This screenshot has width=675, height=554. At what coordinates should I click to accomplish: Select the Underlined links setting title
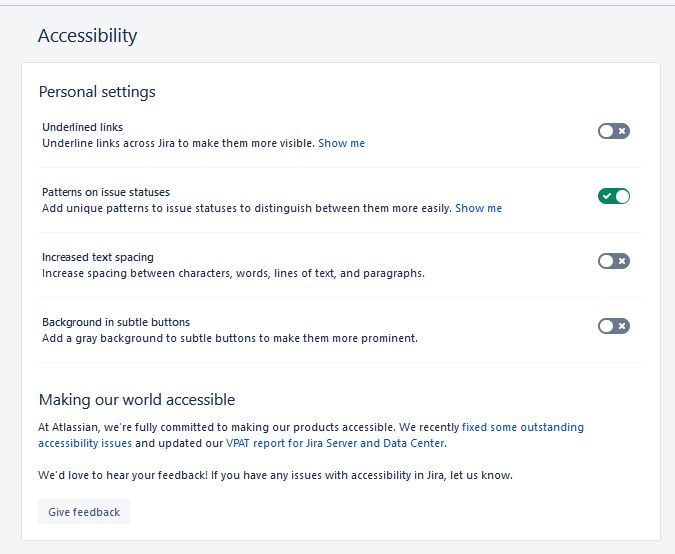tap(83, 127)
